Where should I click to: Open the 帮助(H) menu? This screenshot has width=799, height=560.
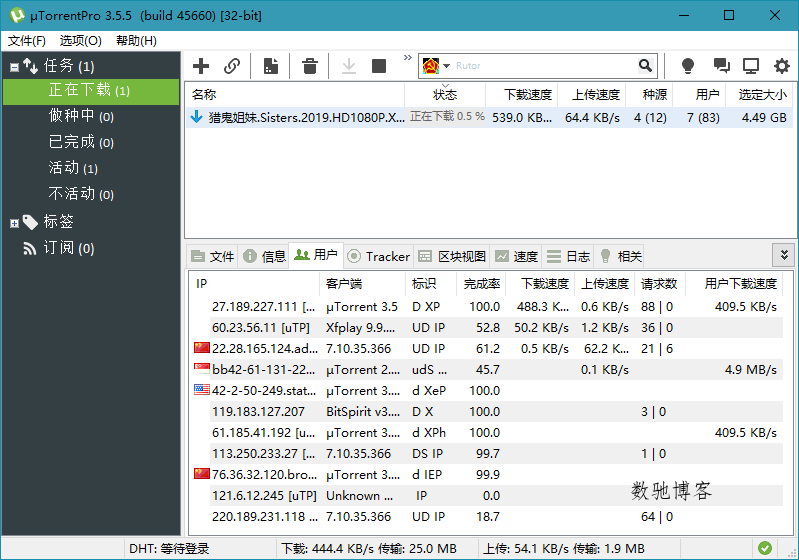click(136, 41)
